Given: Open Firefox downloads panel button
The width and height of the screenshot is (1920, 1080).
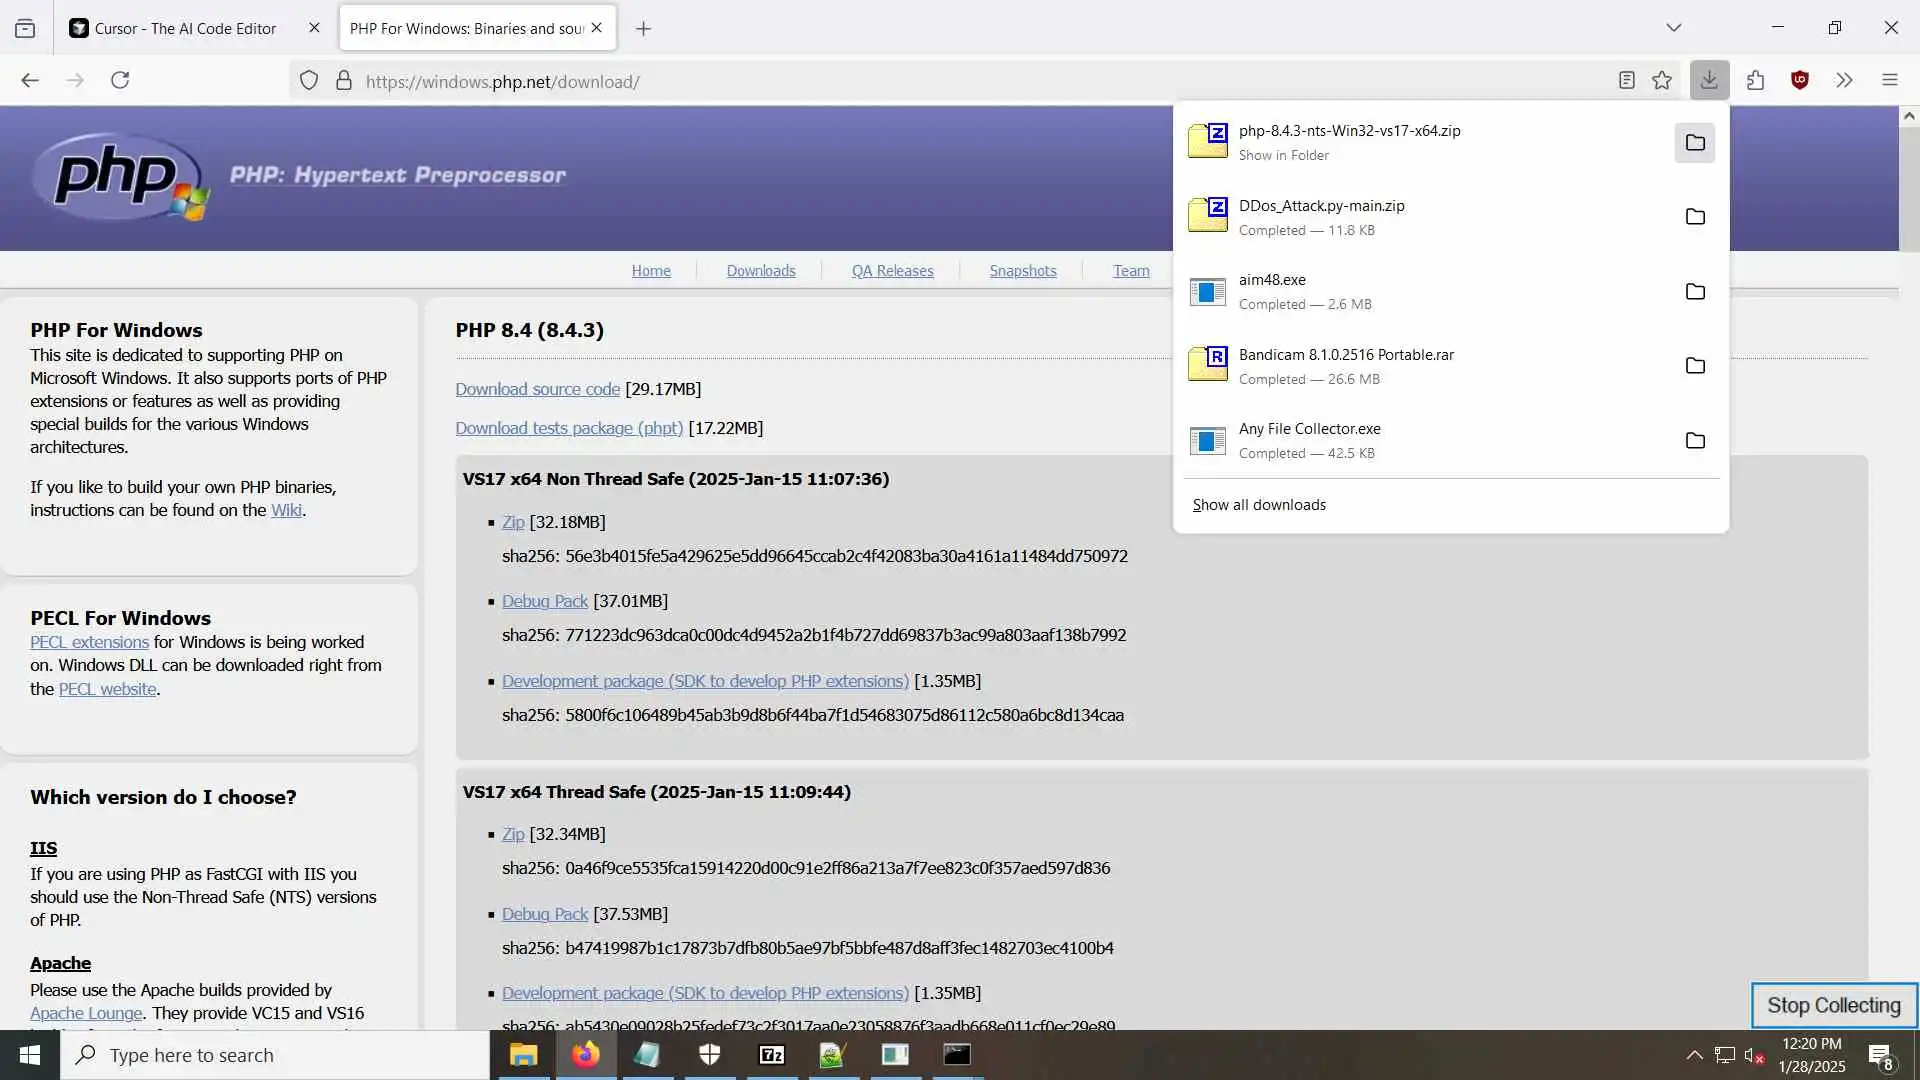Looking at the screenshot, I should click(x=1709, y=80).
